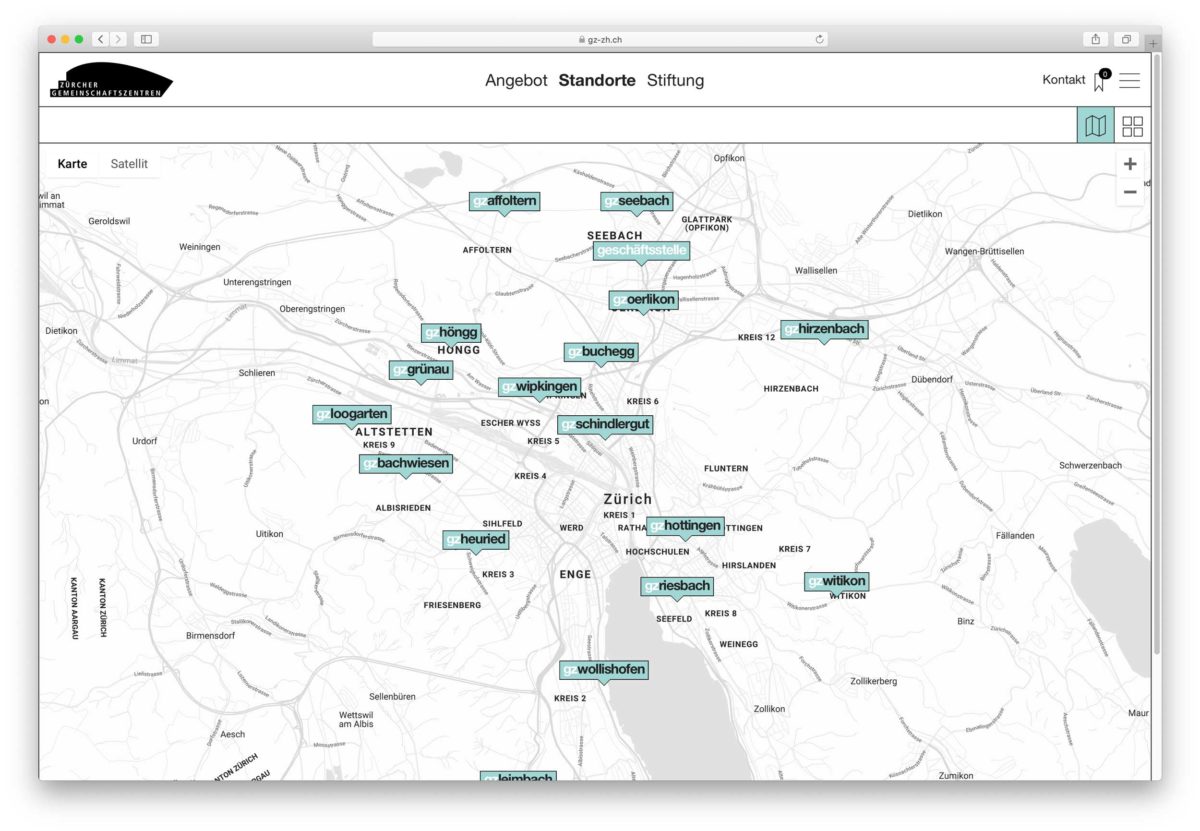Reload the page in Safari

point(820,39)
